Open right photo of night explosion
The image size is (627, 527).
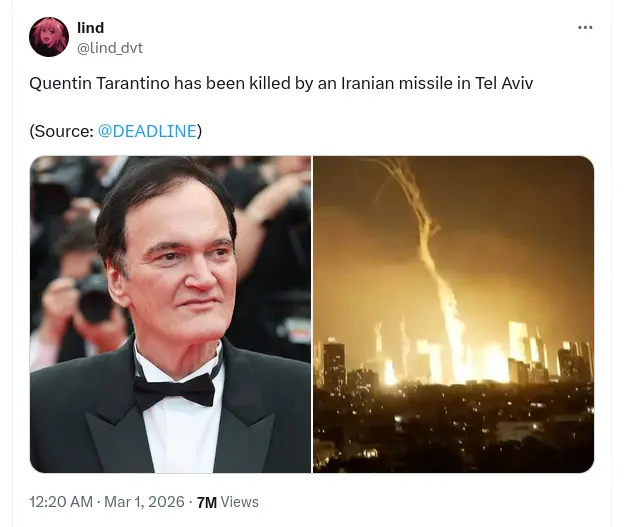point(454,314)
